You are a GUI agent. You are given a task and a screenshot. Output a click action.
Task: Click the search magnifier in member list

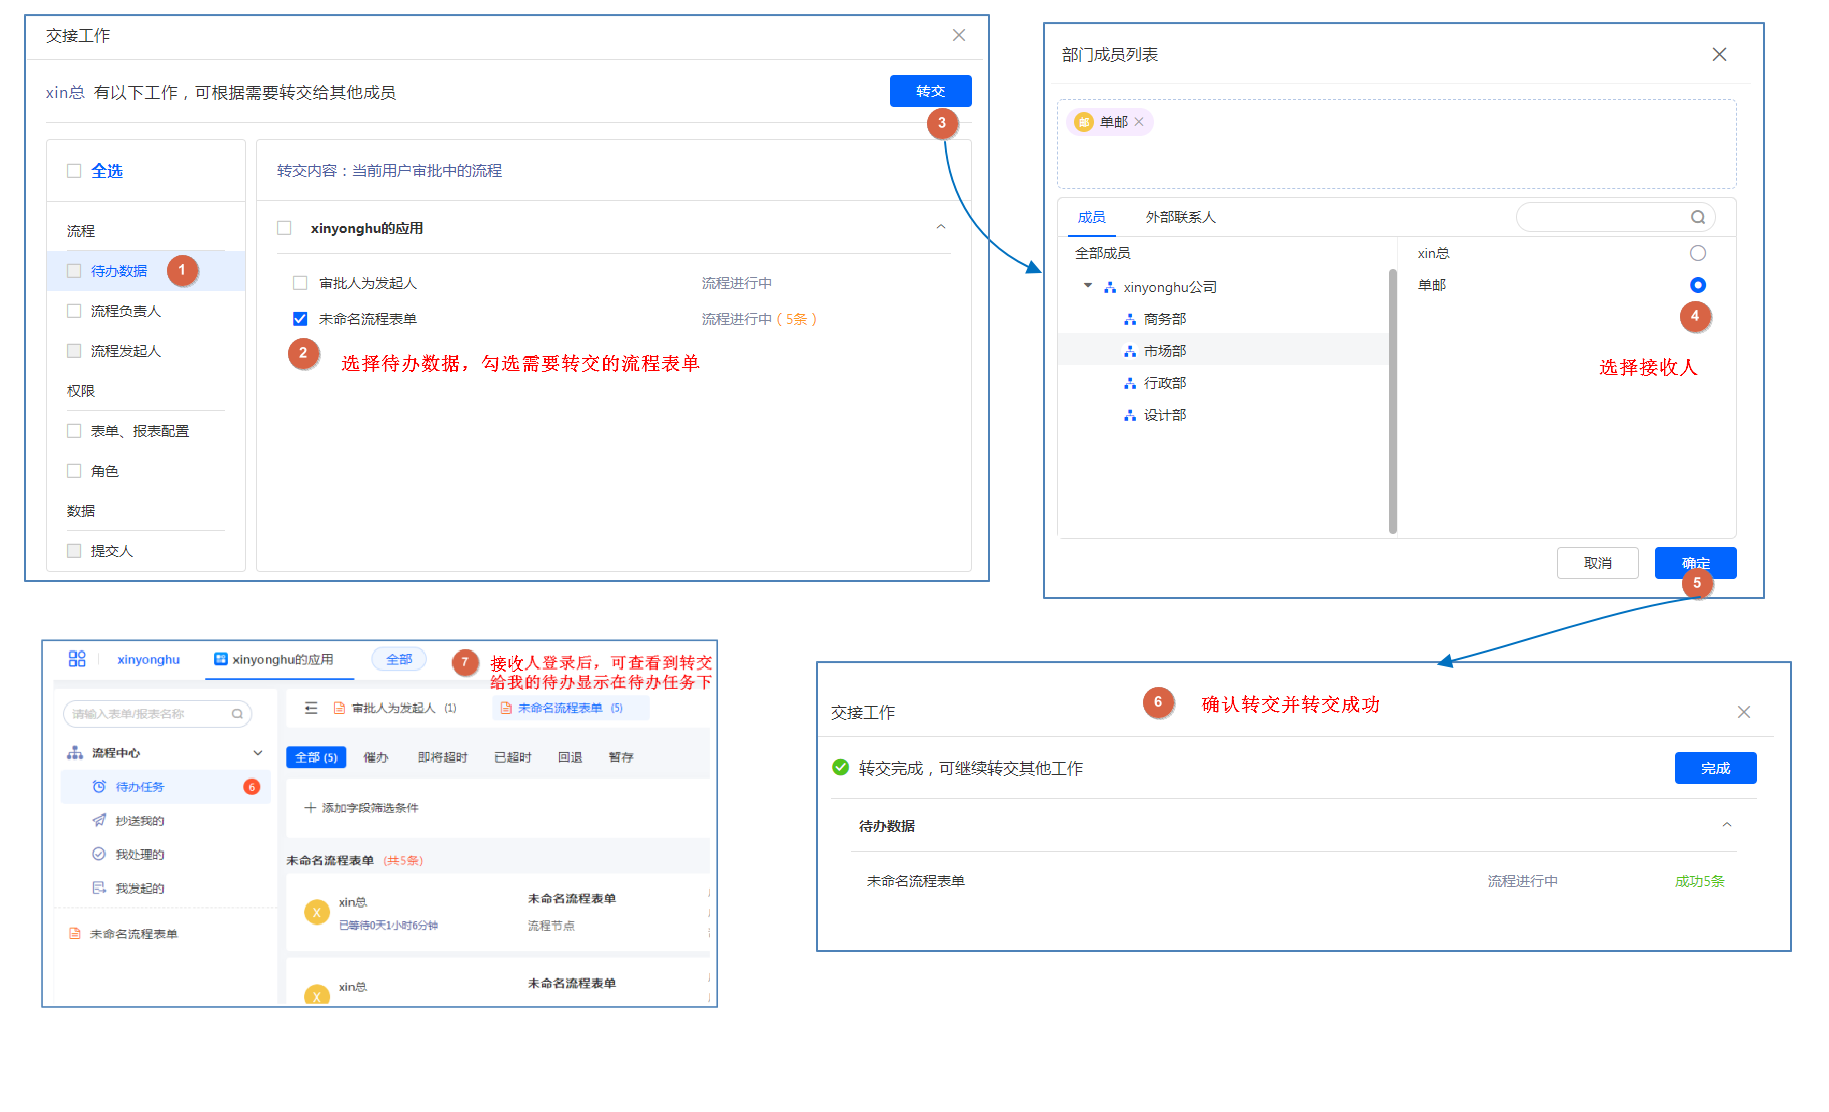point(1697,217)
